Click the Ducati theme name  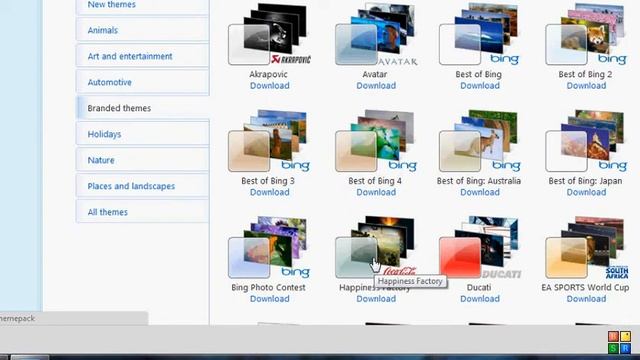tap(479, 287)
